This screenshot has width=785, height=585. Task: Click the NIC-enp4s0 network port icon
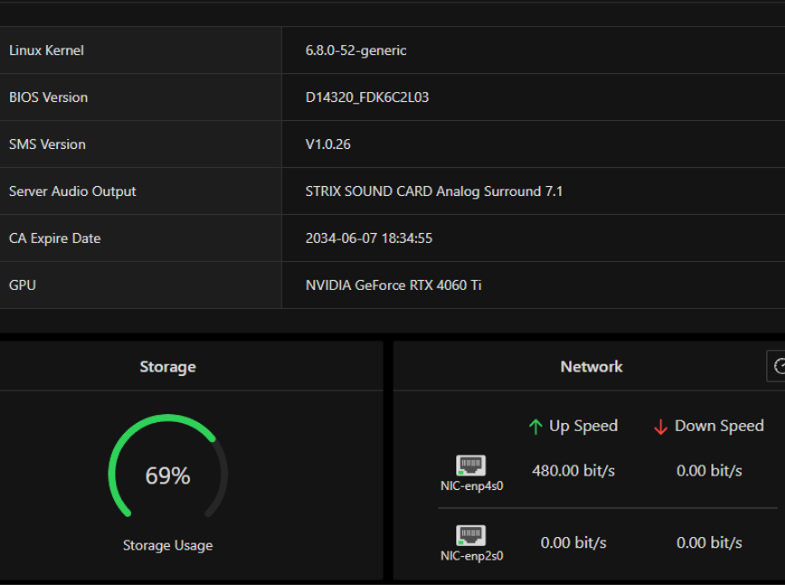[471, 465]
